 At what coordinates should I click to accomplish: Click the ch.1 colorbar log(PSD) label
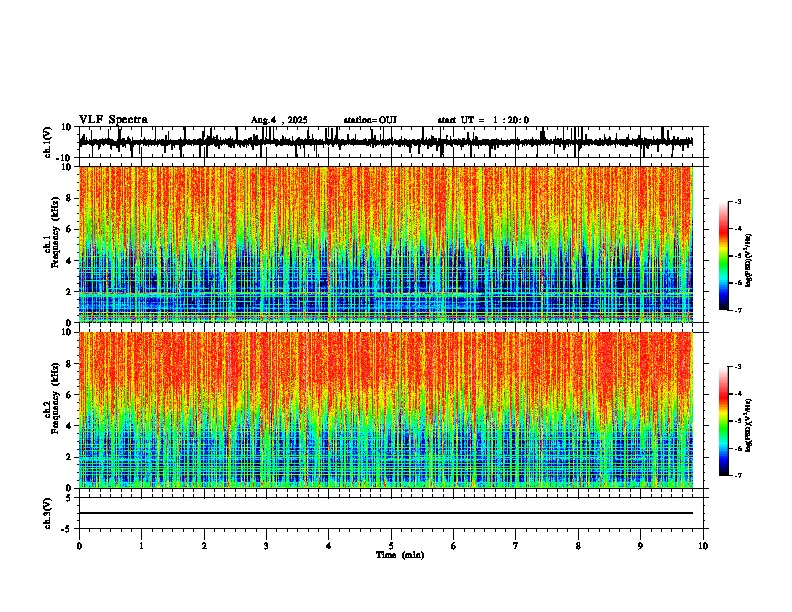pos(748,260)
